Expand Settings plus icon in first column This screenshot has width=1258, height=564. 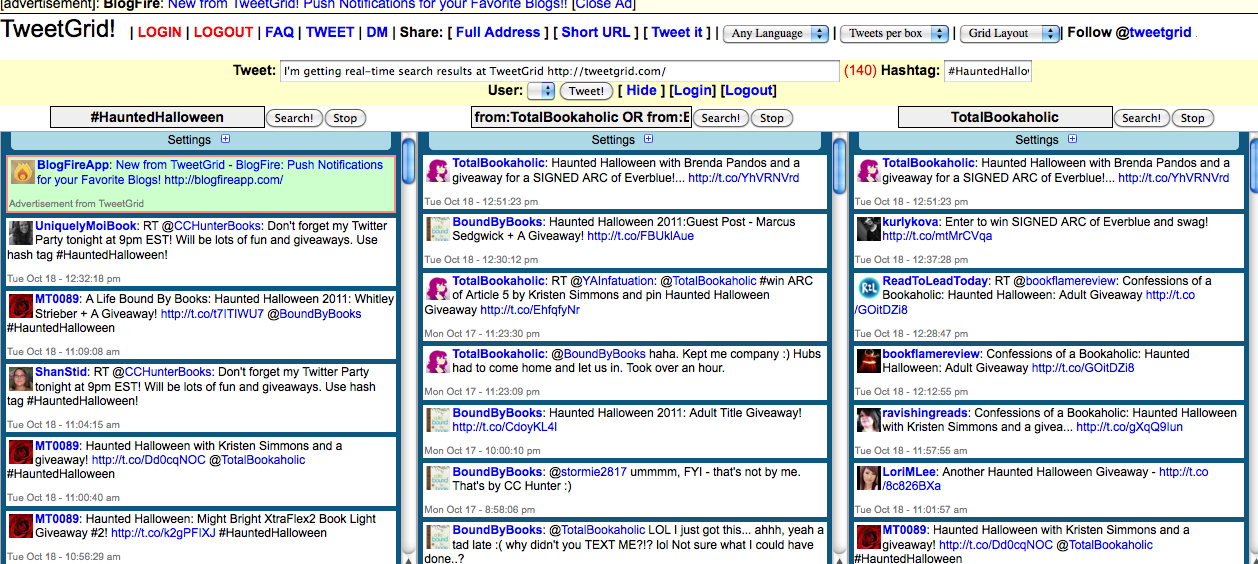[x=225, y=140]
